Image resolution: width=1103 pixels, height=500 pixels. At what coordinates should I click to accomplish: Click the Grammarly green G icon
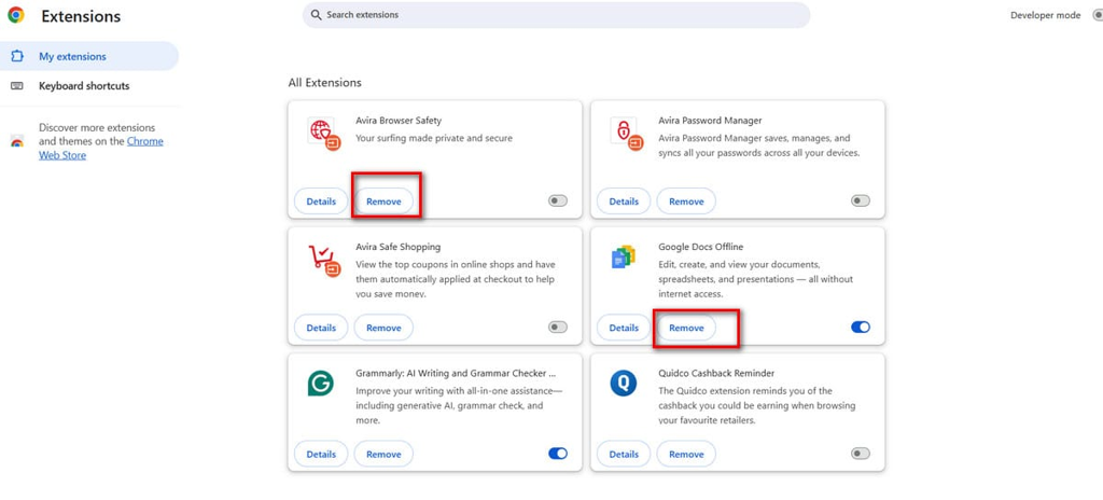point(321,384)
